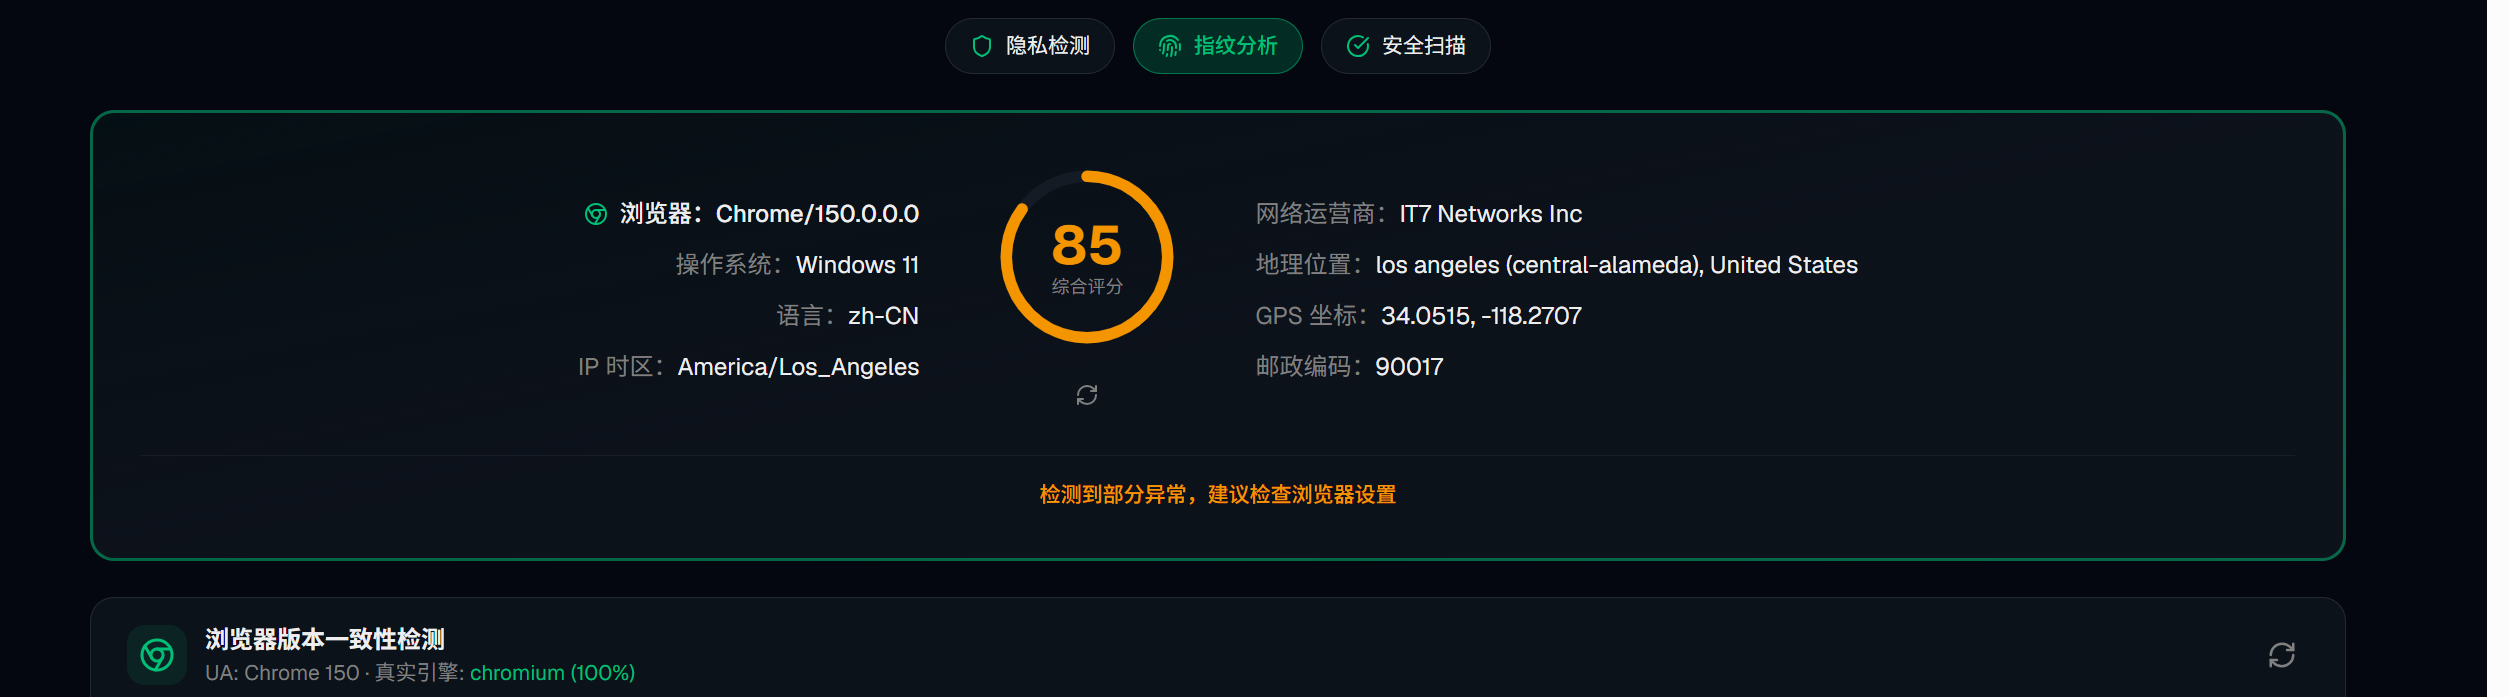The height and width of the screenshot is (697, 2509).
Task: Click the GPS coordinates 34.0515, -118.2707
Action: (x=1481, y=316)
